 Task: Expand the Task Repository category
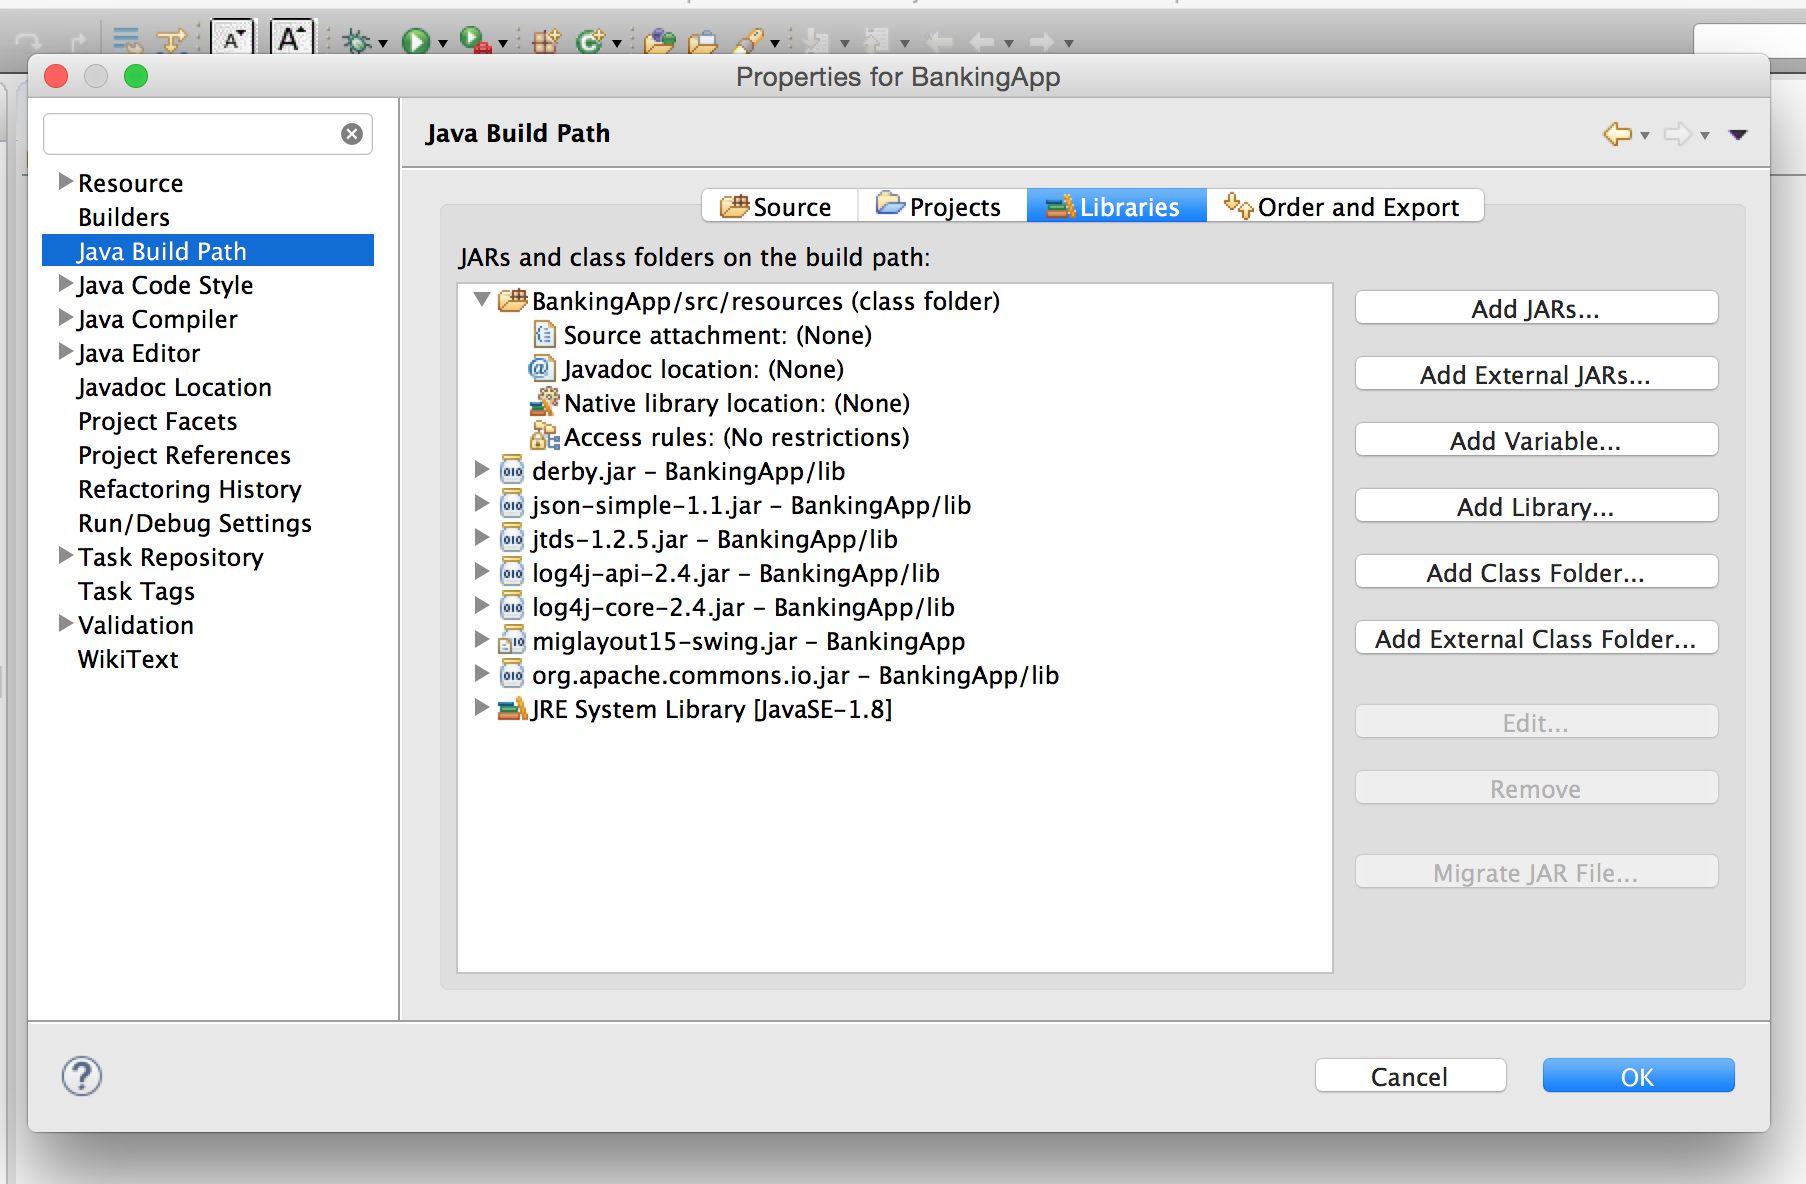(x=66, y=555)
